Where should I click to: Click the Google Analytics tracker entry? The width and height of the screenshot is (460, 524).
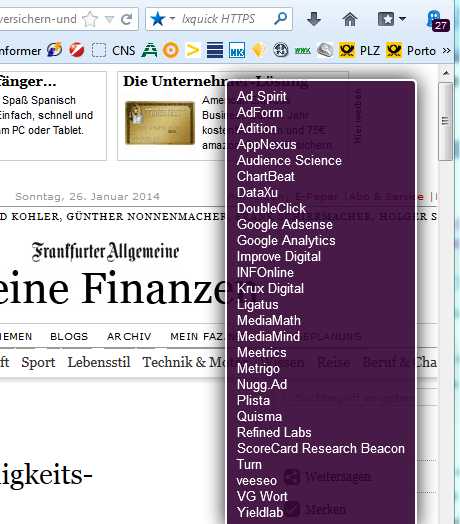[x=286, y=241]
